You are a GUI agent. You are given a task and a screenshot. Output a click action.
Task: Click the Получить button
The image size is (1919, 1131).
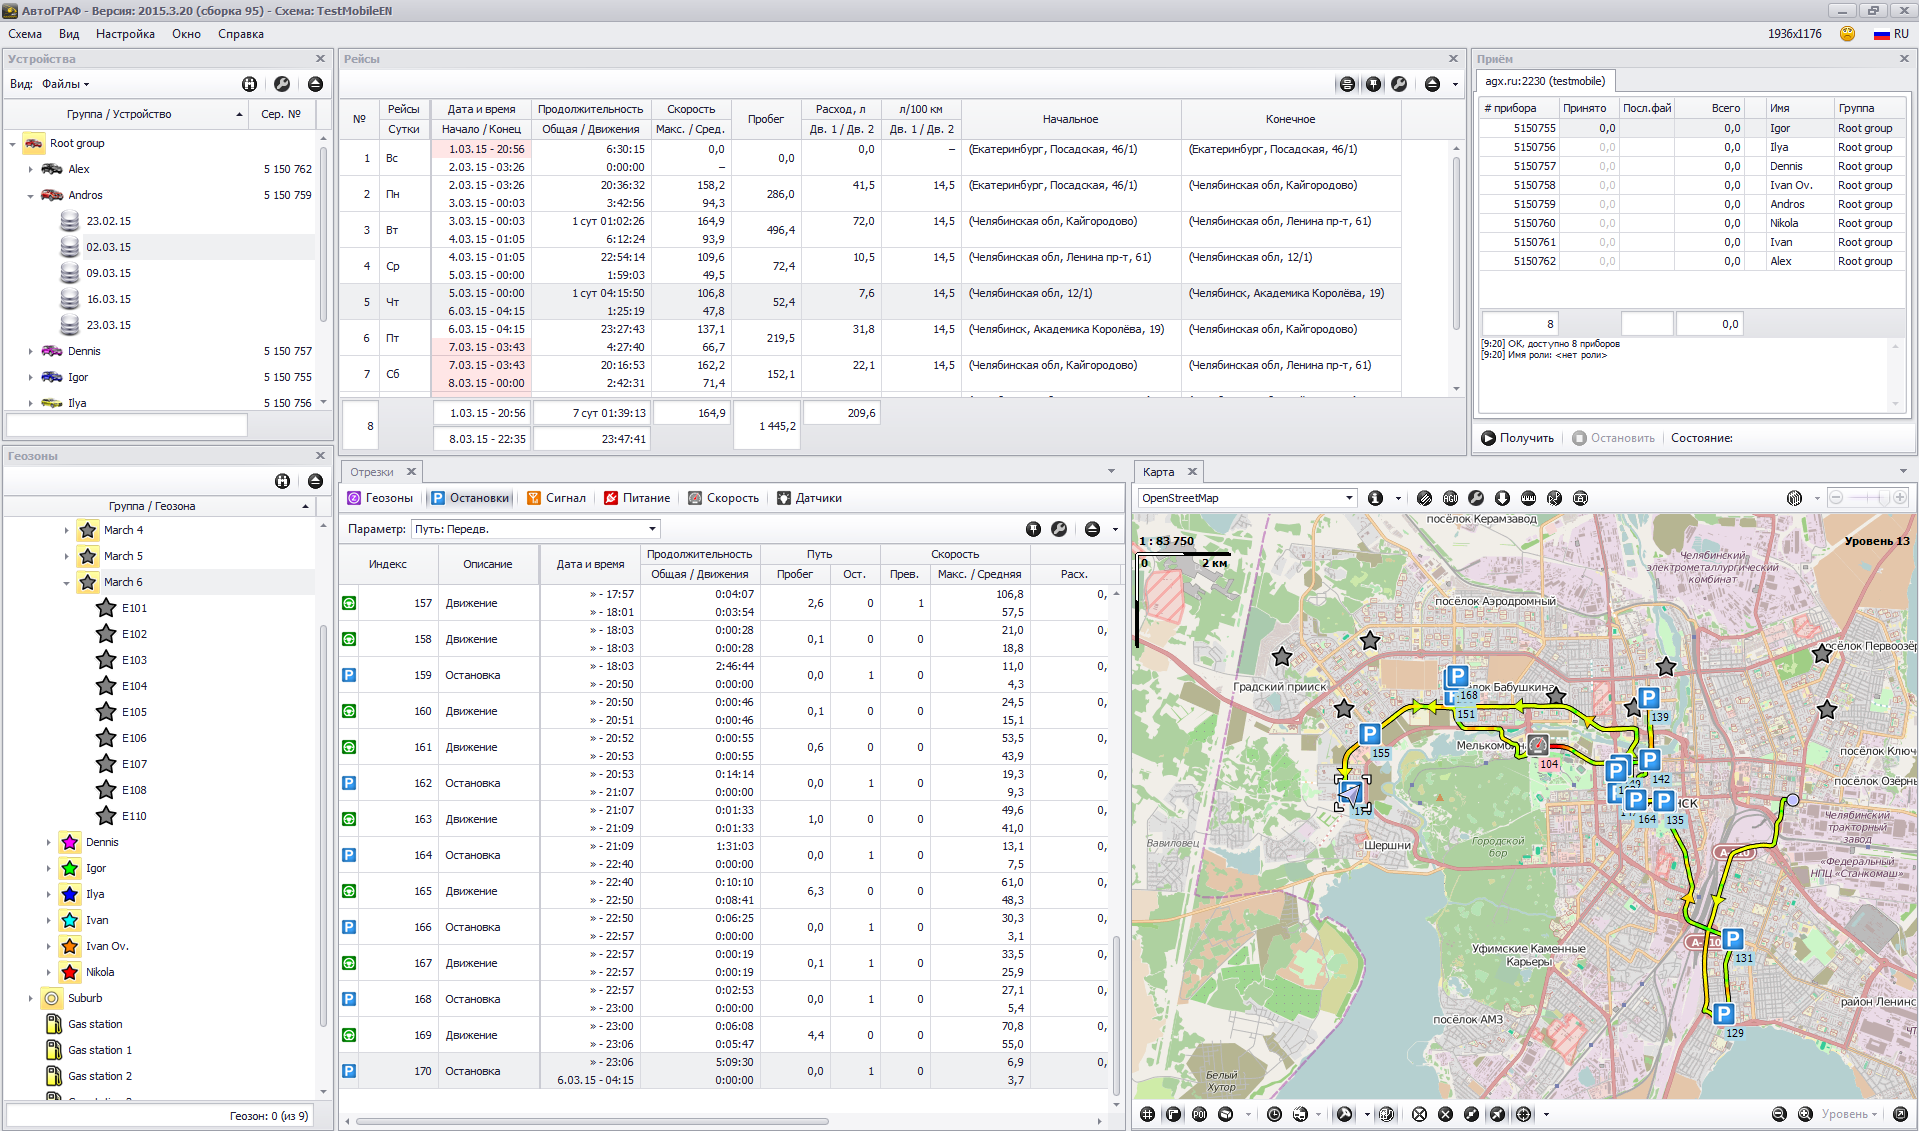1518,438
